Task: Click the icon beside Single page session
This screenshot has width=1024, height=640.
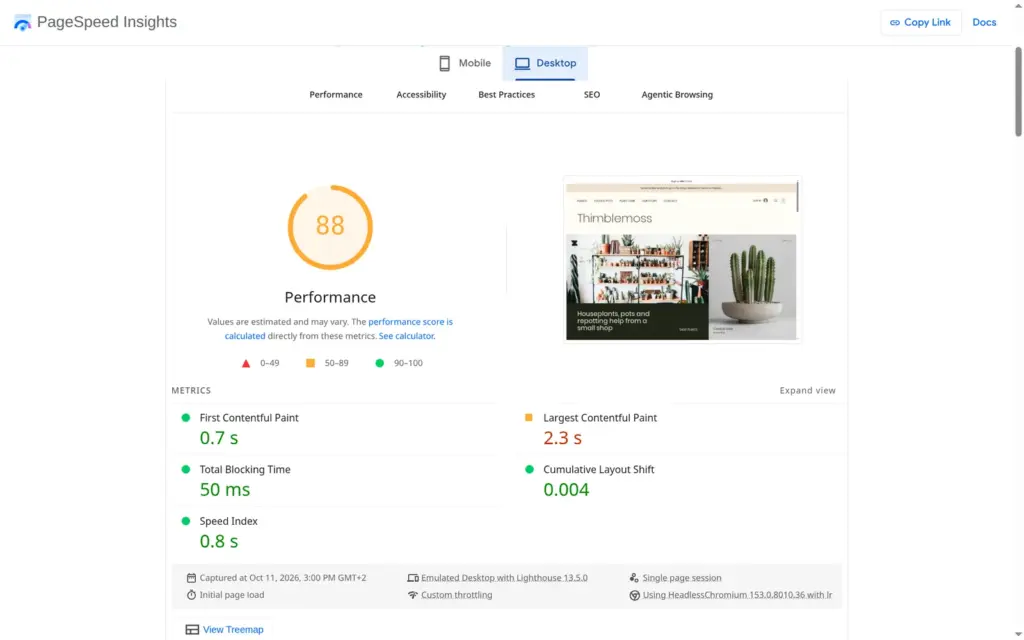Action: click(x=634, y=578)
